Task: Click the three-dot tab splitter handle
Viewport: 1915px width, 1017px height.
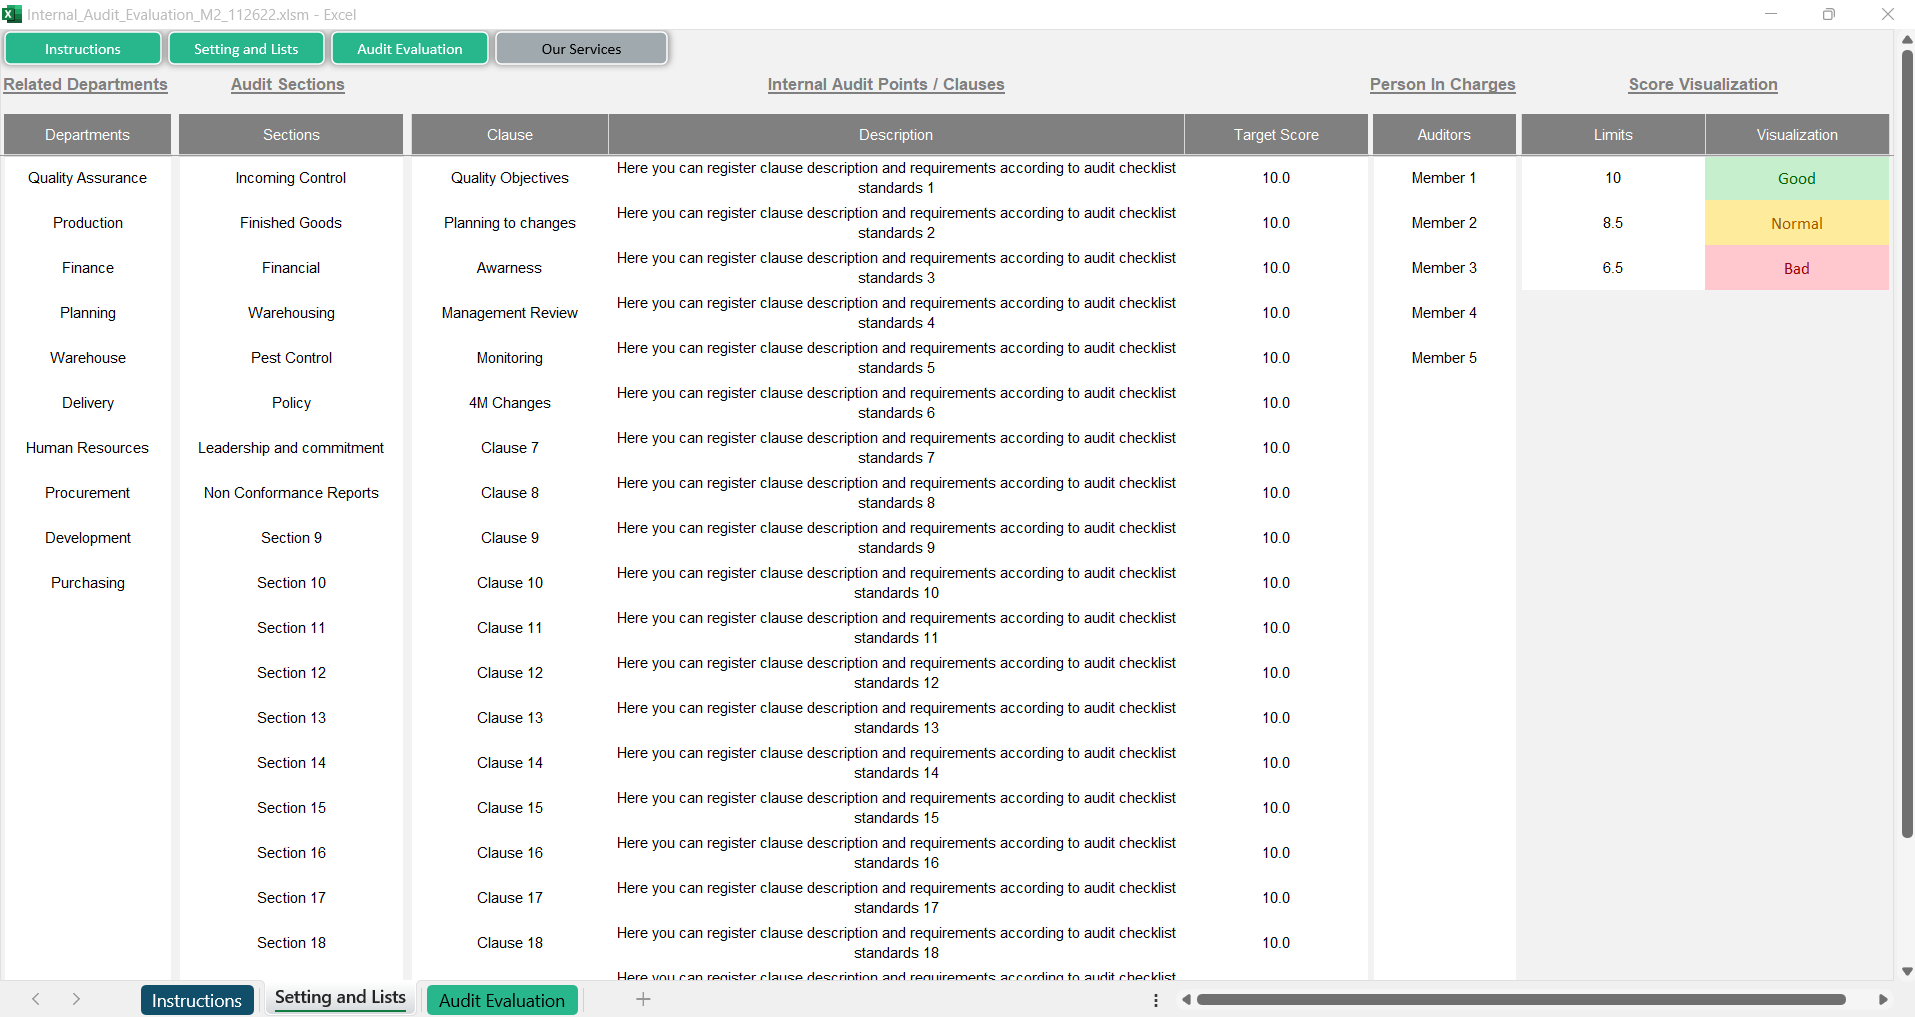Action: pyautogui.click(x=1156, y=1000)
